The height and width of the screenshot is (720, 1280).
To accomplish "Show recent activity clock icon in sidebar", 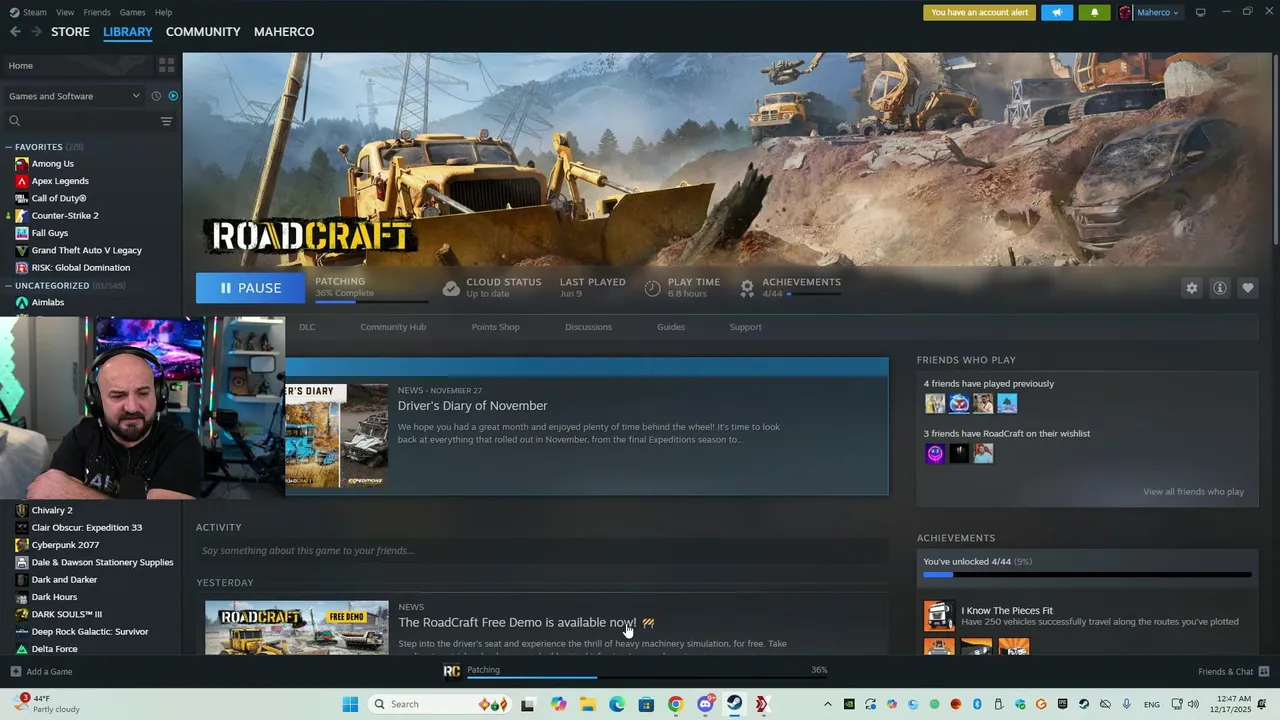I will (x=156, y=96).
